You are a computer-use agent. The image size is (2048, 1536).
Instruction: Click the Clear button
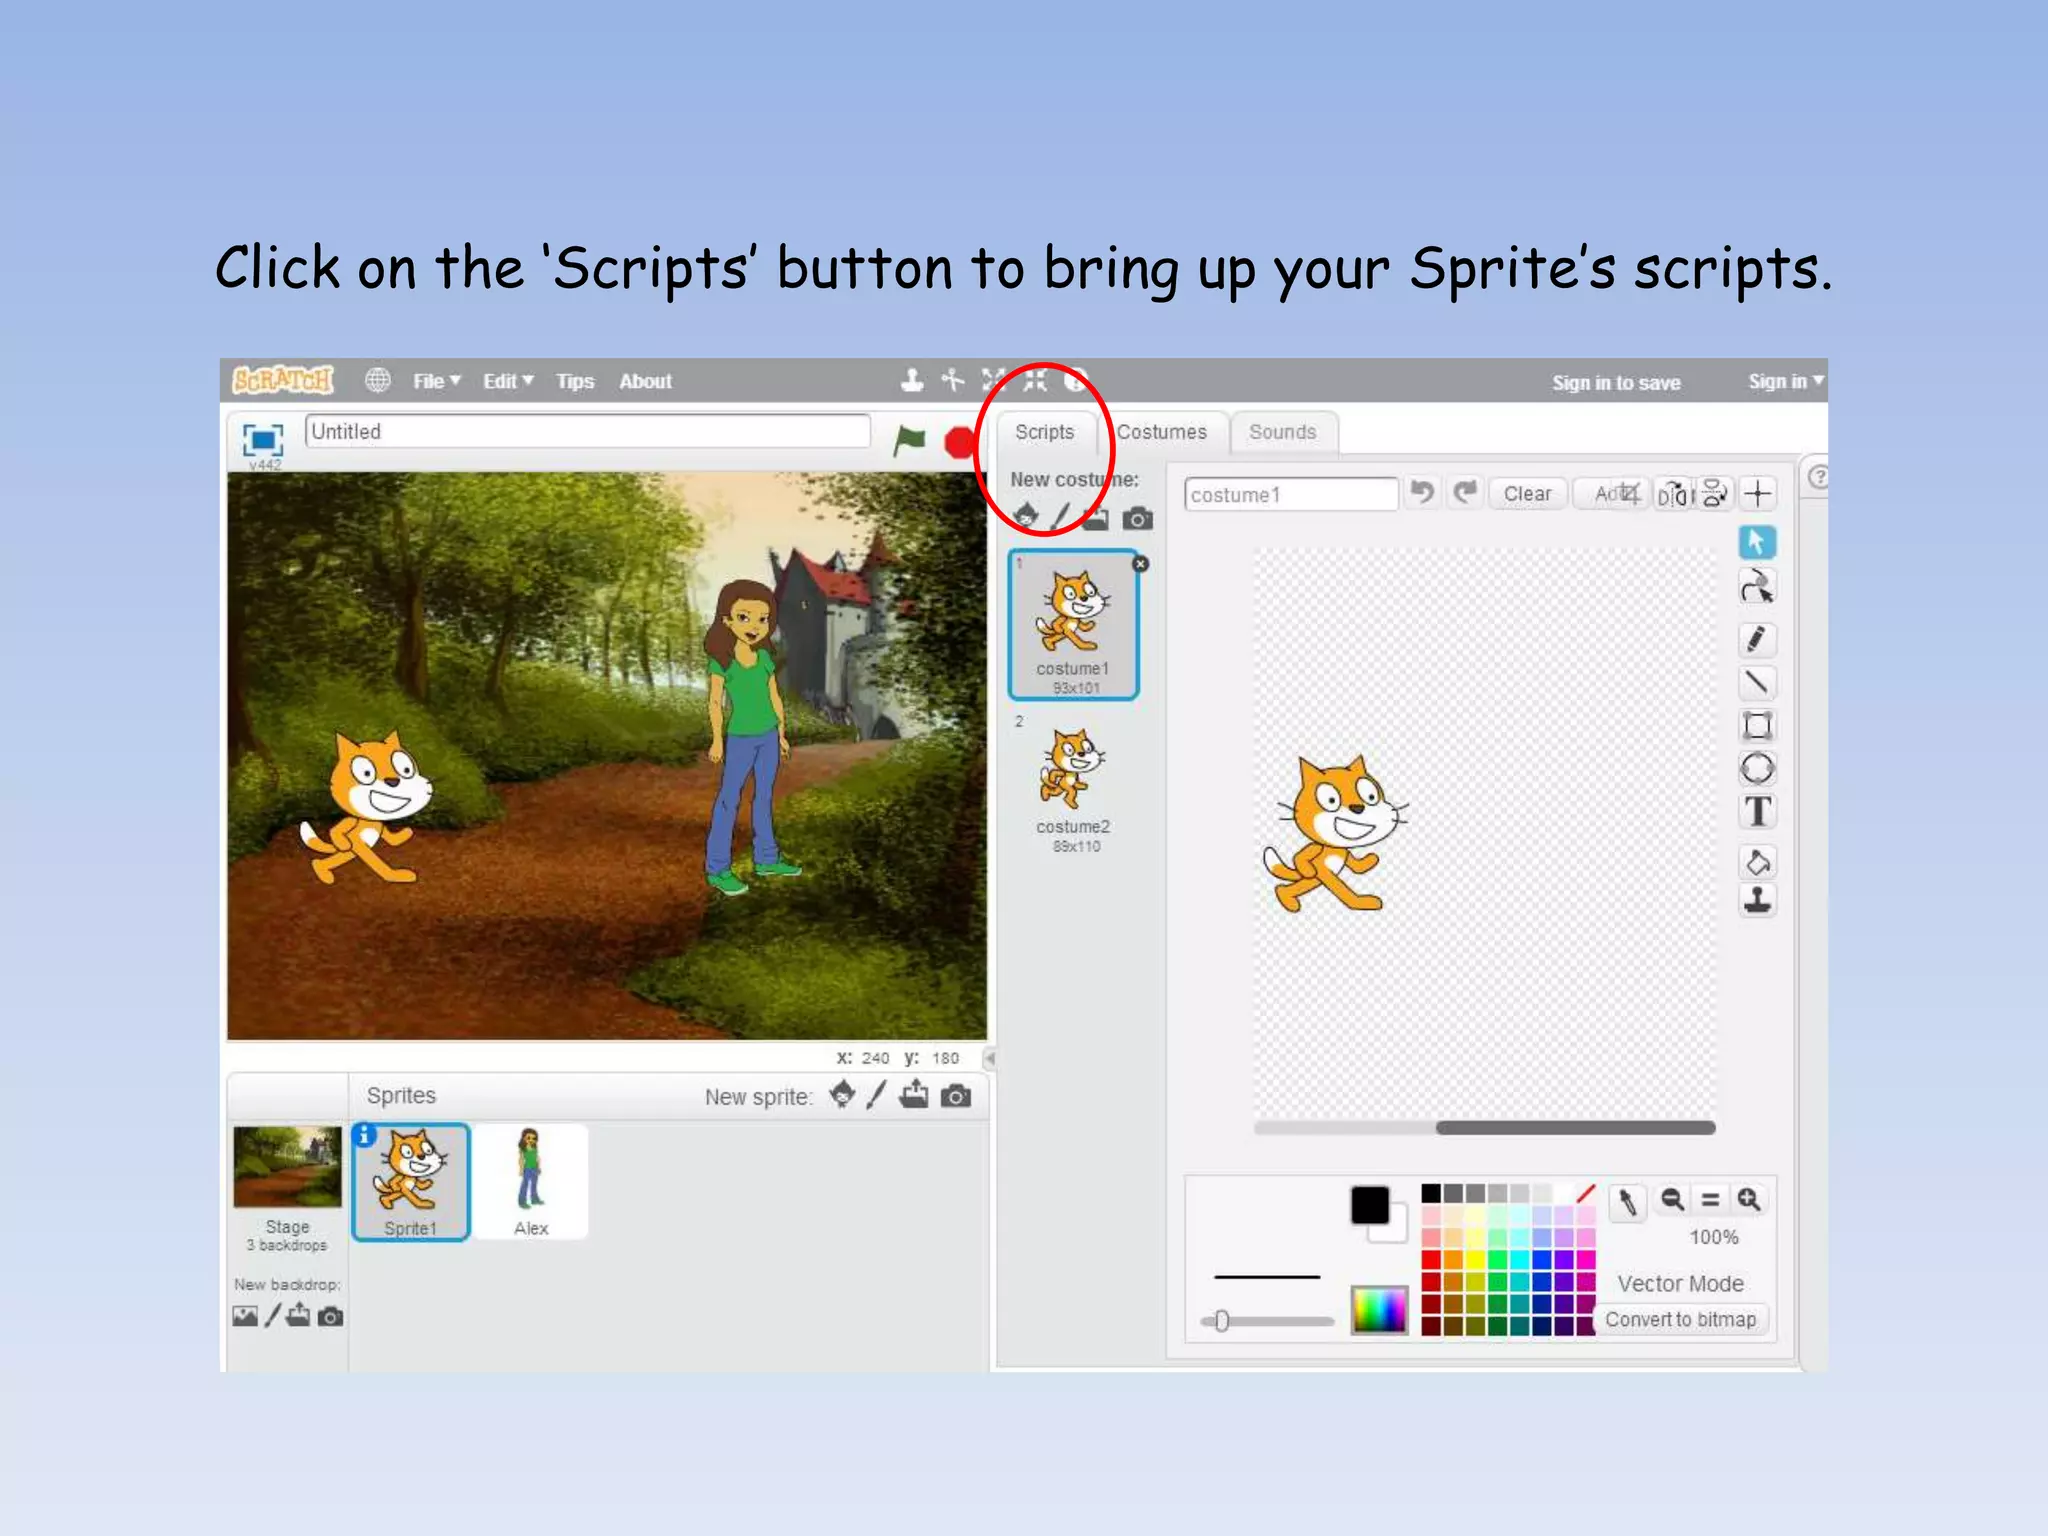tap(1527, 494)
